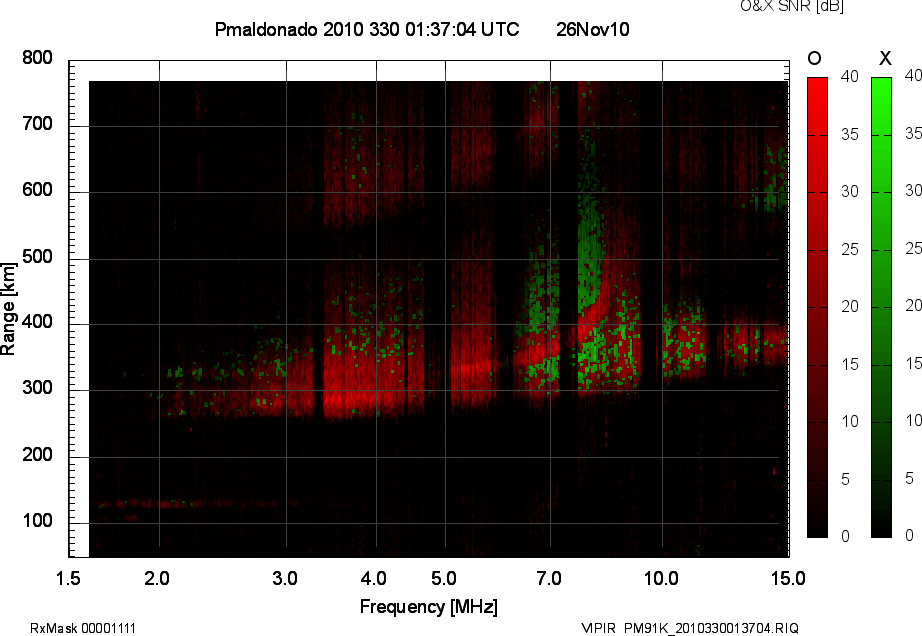Viewport: 922px width, 636px height.
Task: Click the red O-mode SNR colorbar
Action: pyautogui.click(x=817, y=307)
